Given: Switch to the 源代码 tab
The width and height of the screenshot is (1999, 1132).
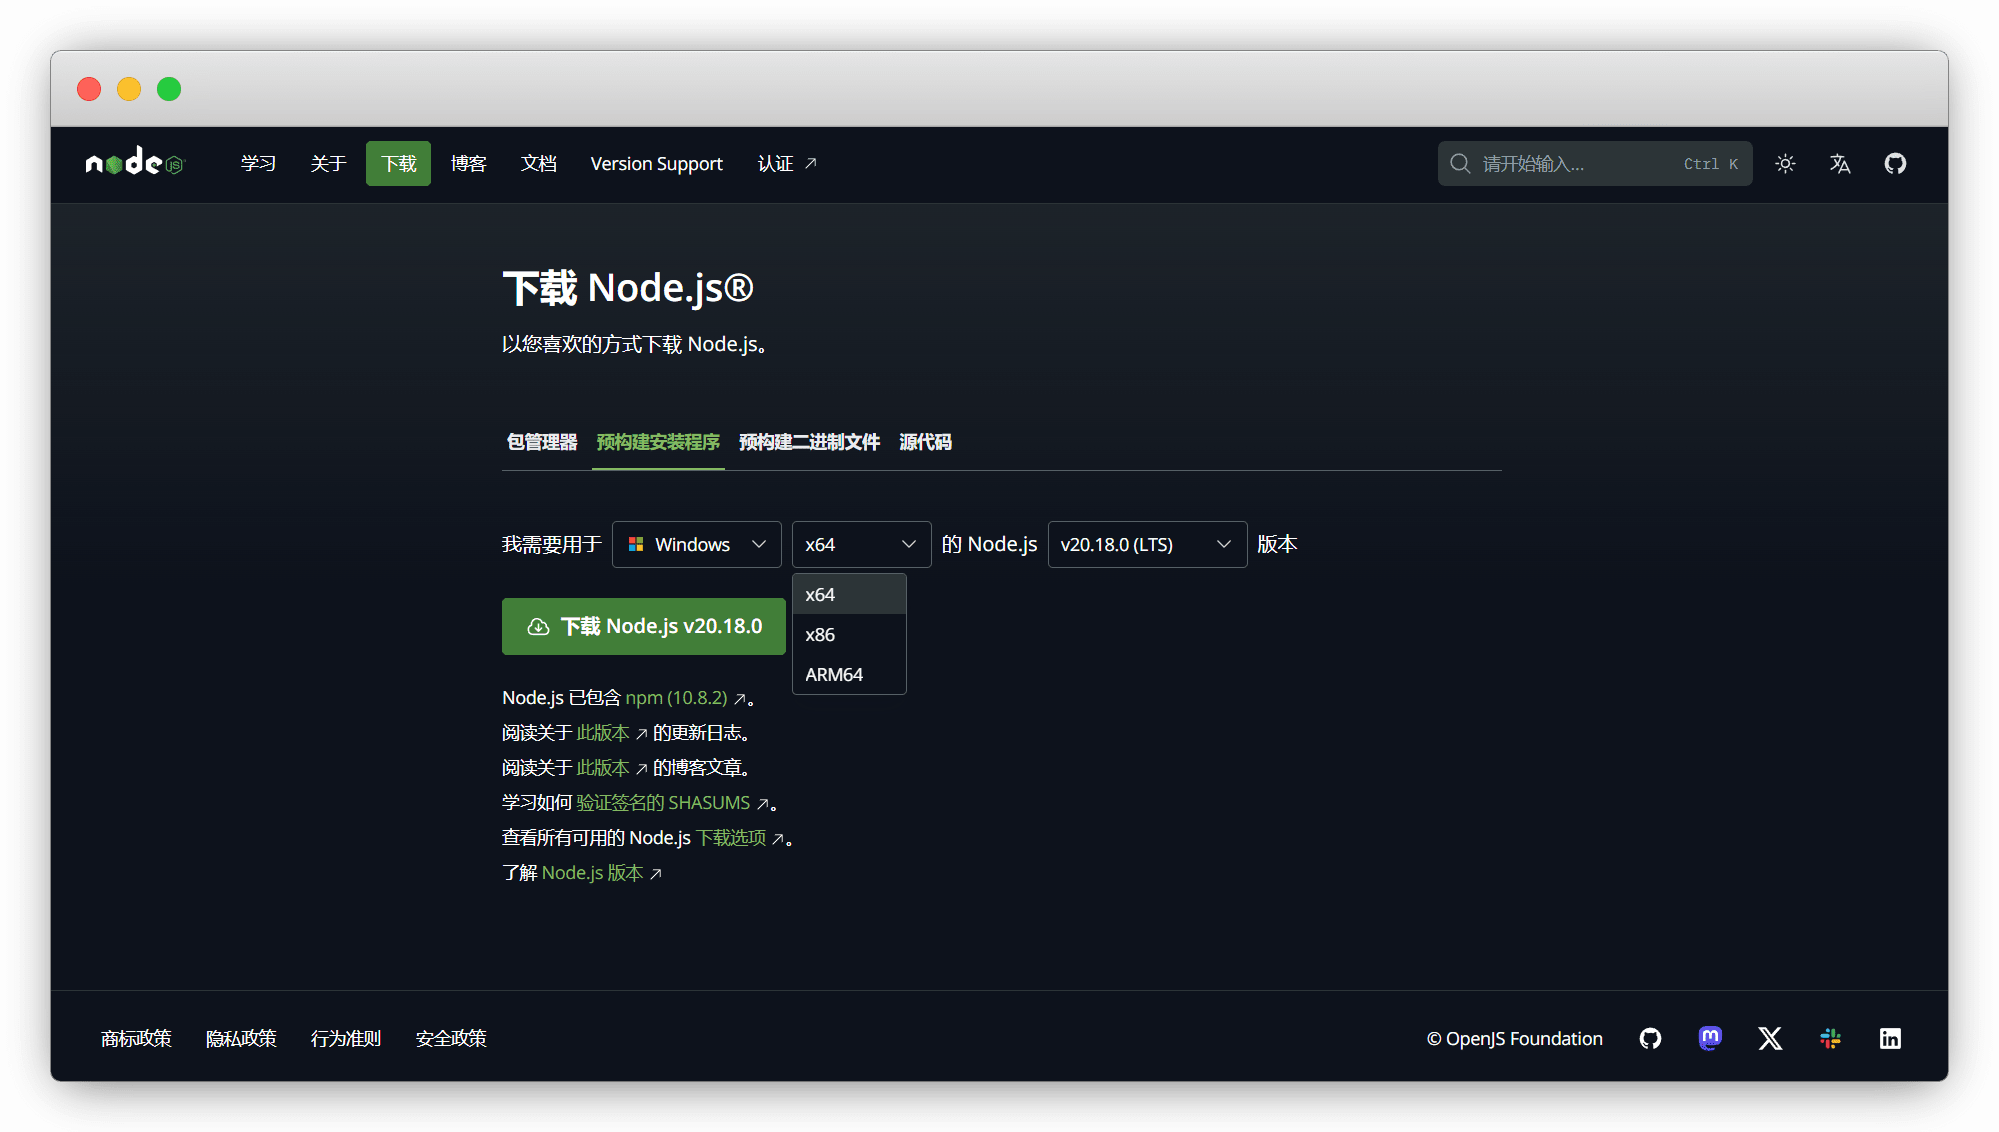Looking at the screenshot, I should tap(925, 442).
